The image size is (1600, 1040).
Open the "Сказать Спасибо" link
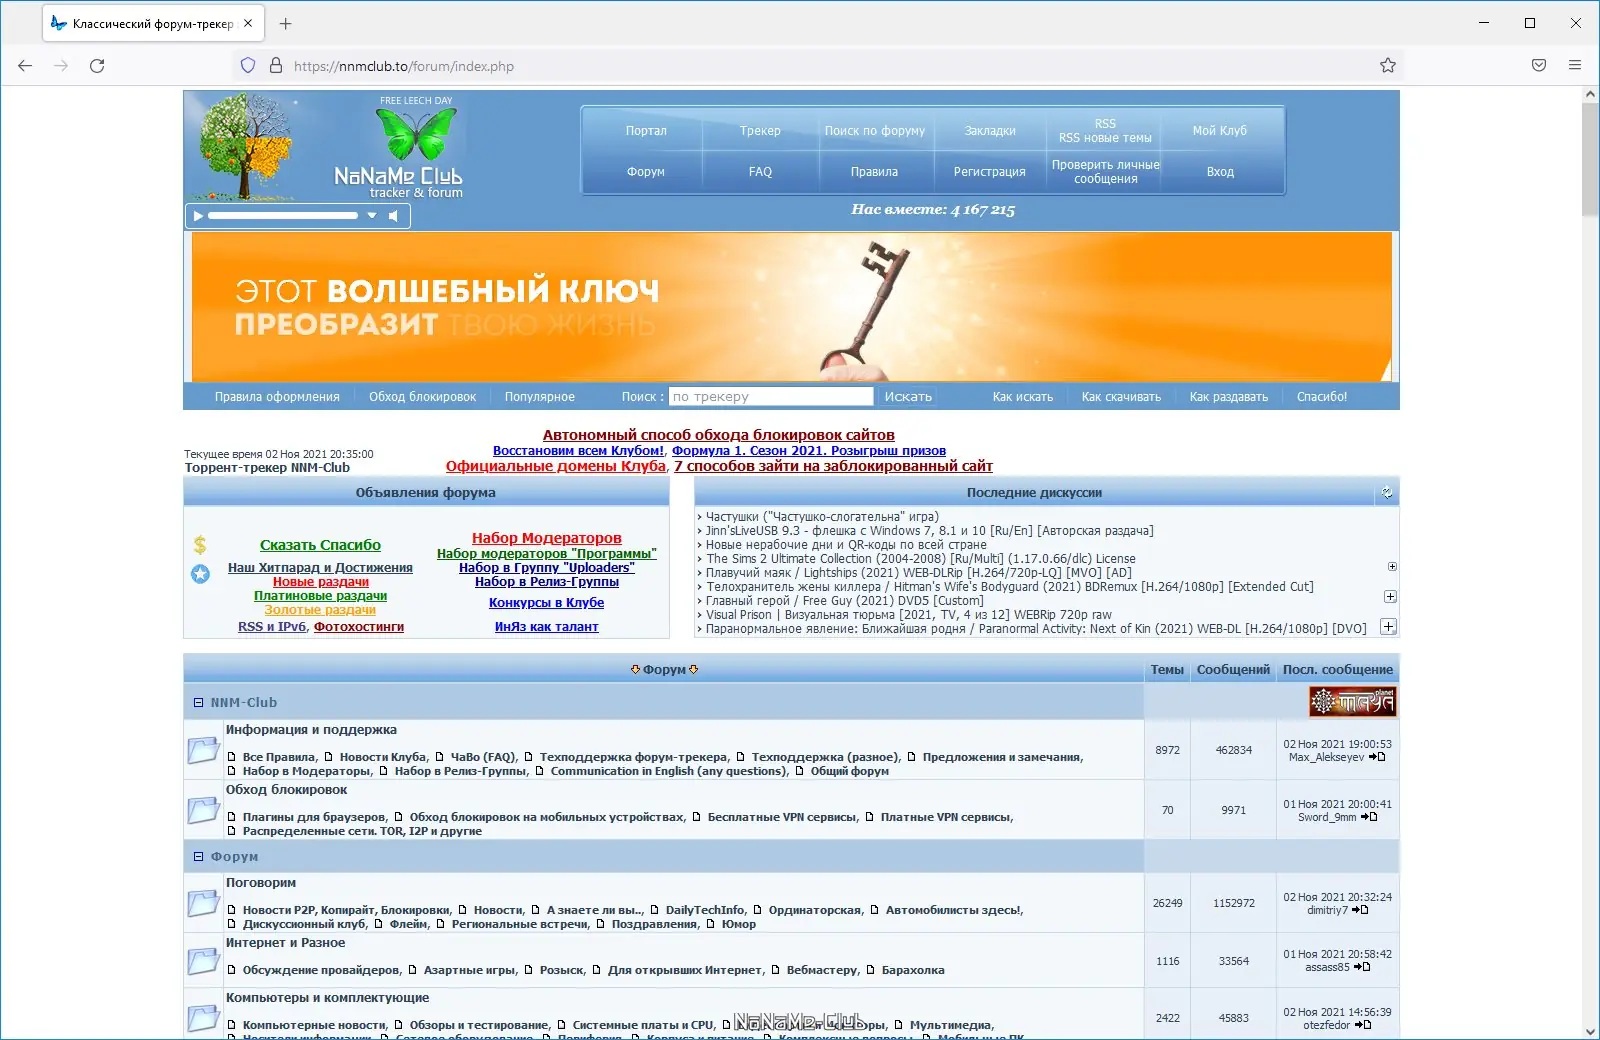pos(319,545)
